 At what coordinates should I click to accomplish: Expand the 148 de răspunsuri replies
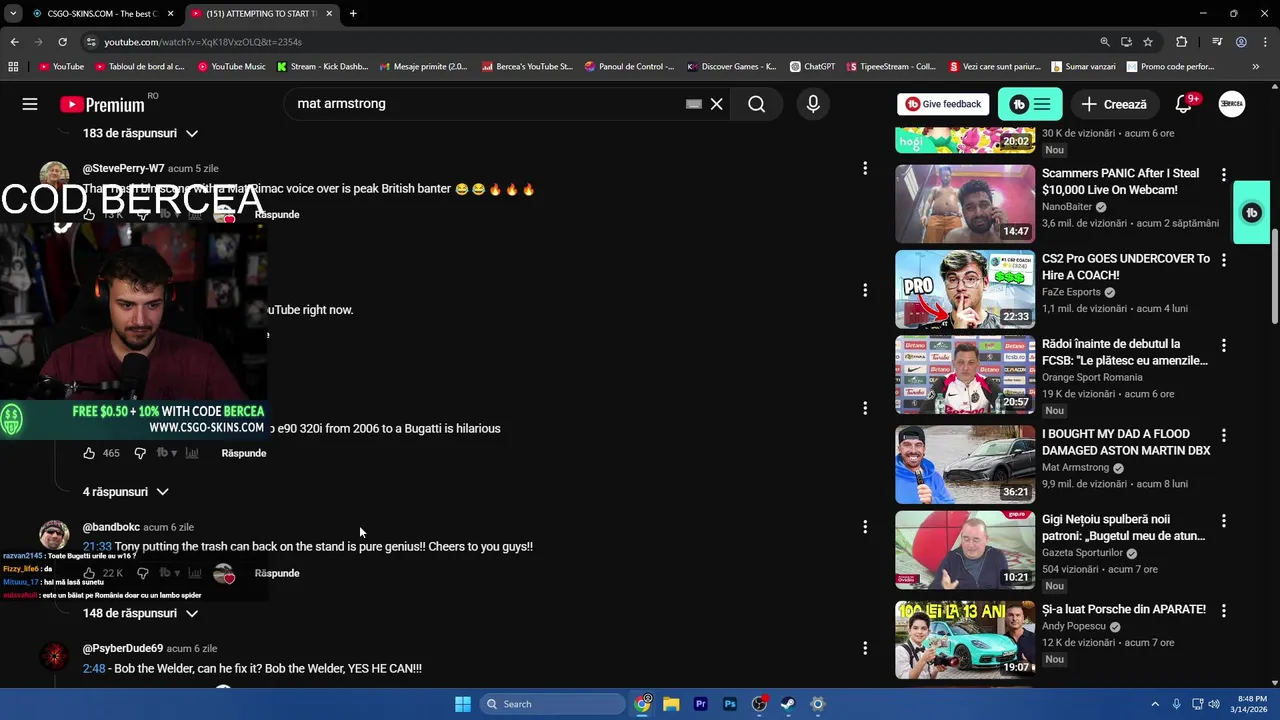141,613
